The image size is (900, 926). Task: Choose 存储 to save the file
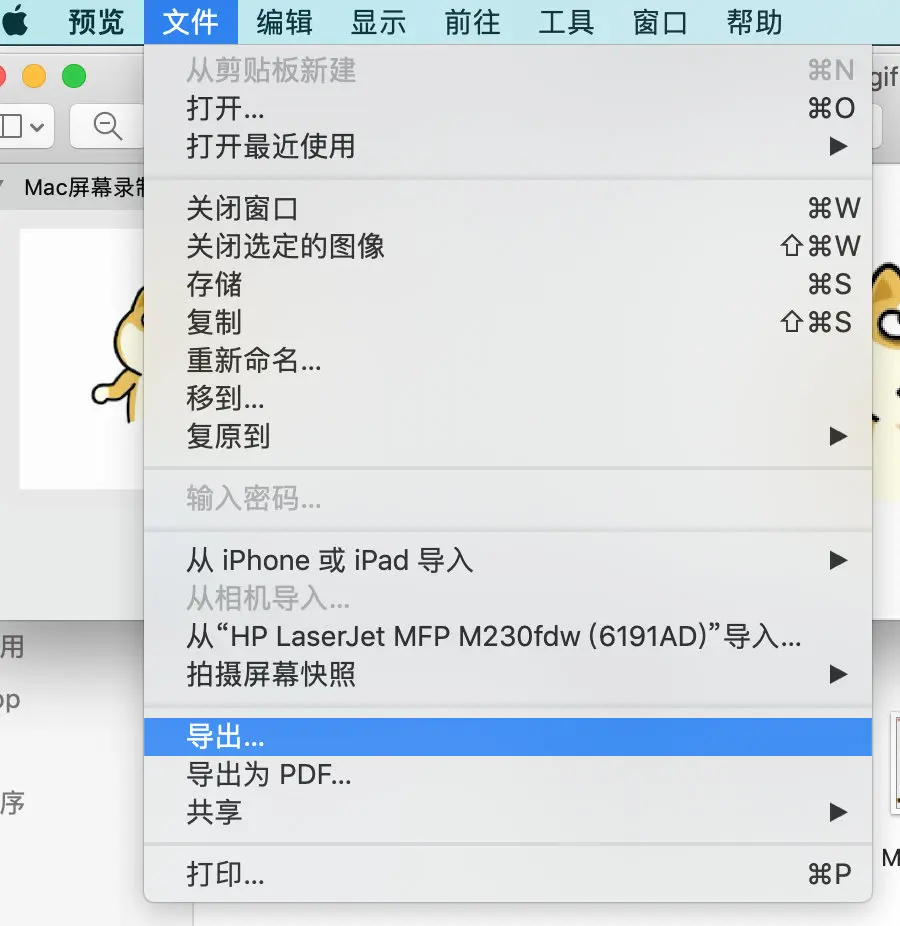(x=508, y=284)
